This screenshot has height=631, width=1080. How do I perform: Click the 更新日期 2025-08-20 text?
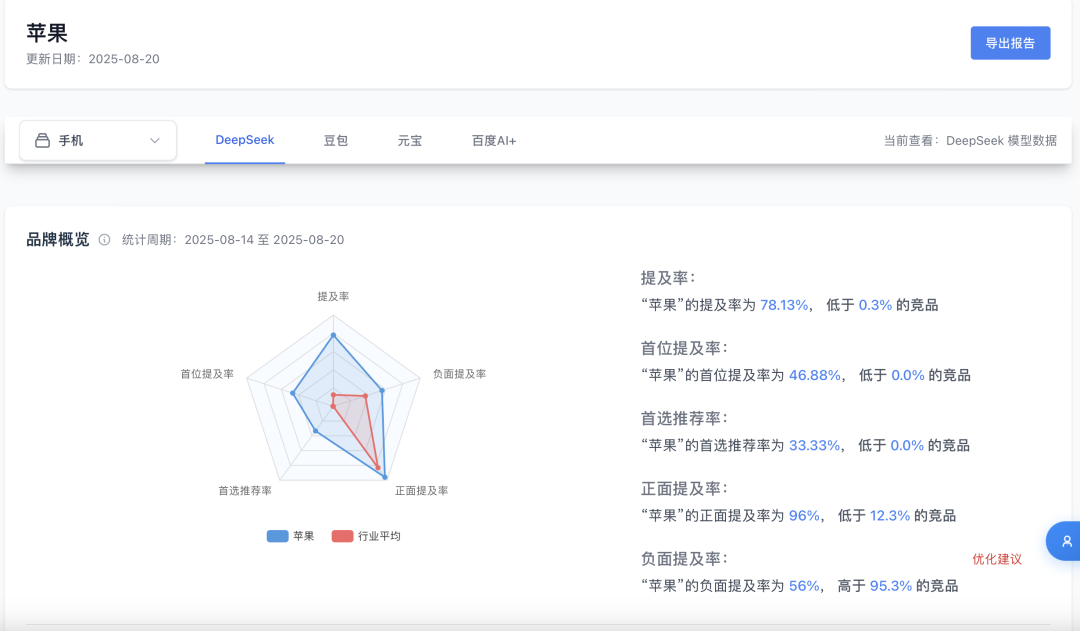click(93, 59)
